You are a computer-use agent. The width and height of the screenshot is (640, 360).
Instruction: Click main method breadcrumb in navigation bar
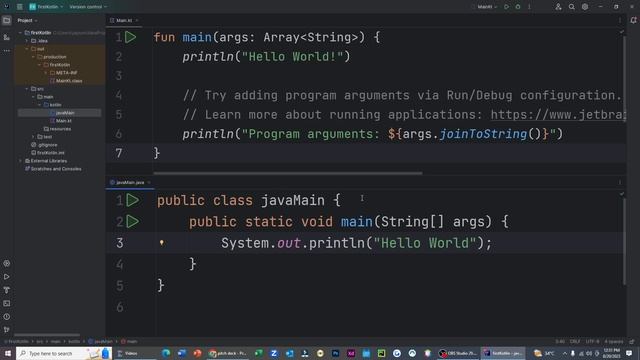[x=129, y=341]
